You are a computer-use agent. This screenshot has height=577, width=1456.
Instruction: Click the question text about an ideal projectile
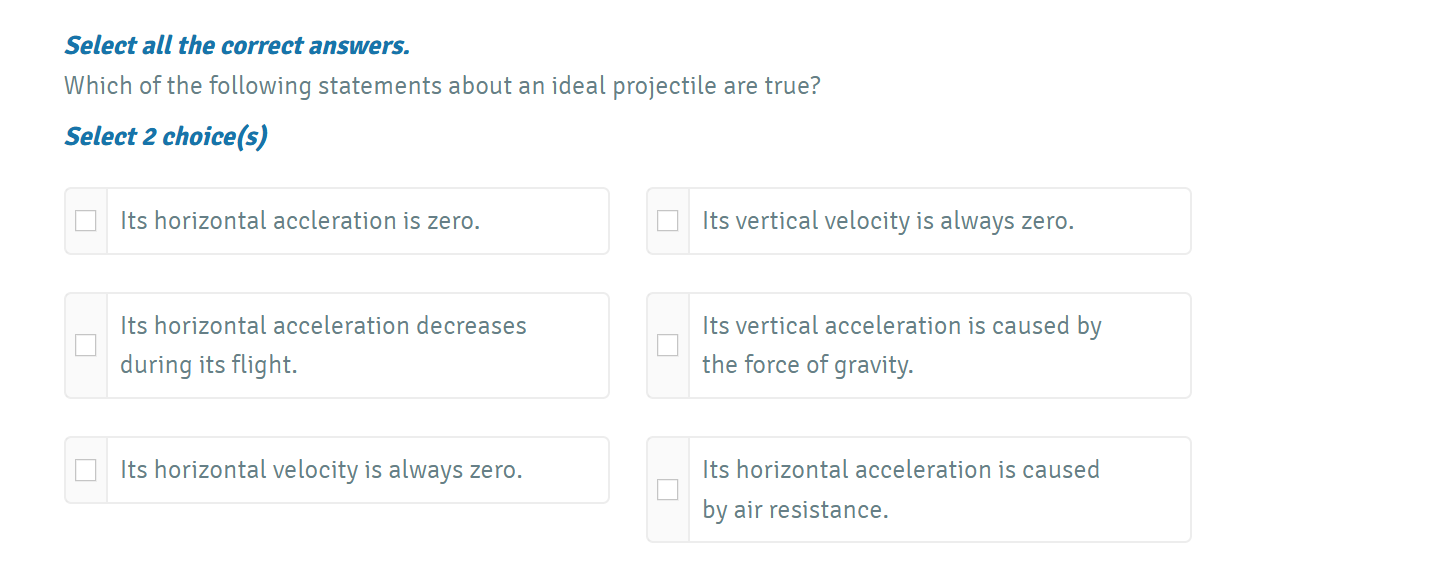point(442,86)
